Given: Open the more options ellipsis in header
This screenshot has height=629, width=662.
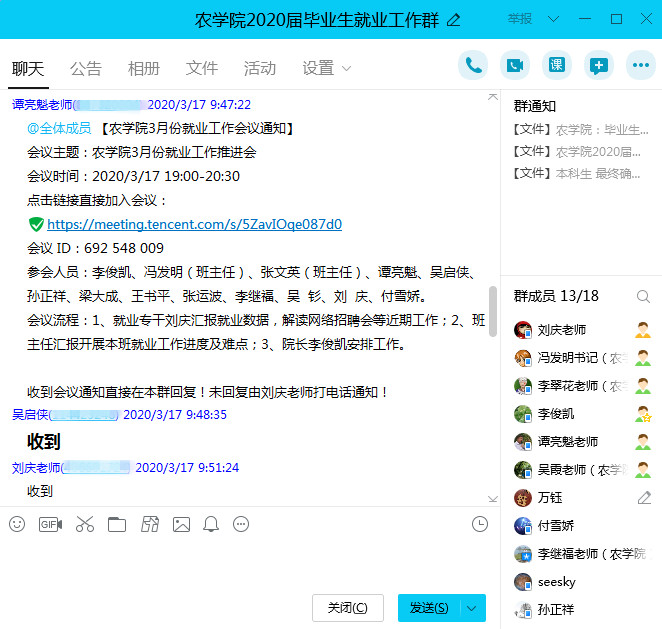Looking at the screenshot, I should (640, 66).
